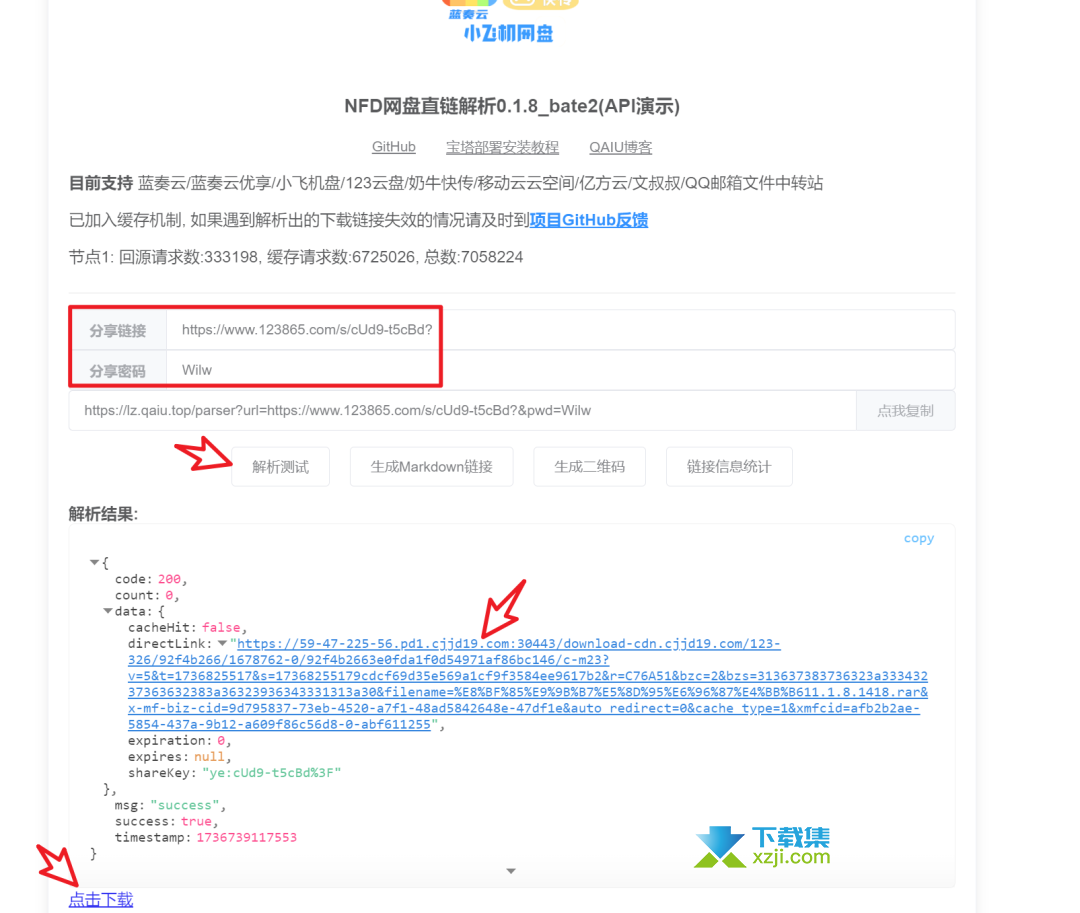Collapse the data object triangle
The width and height of the screenshot is (1080, 913).
(x=107, y=611)
